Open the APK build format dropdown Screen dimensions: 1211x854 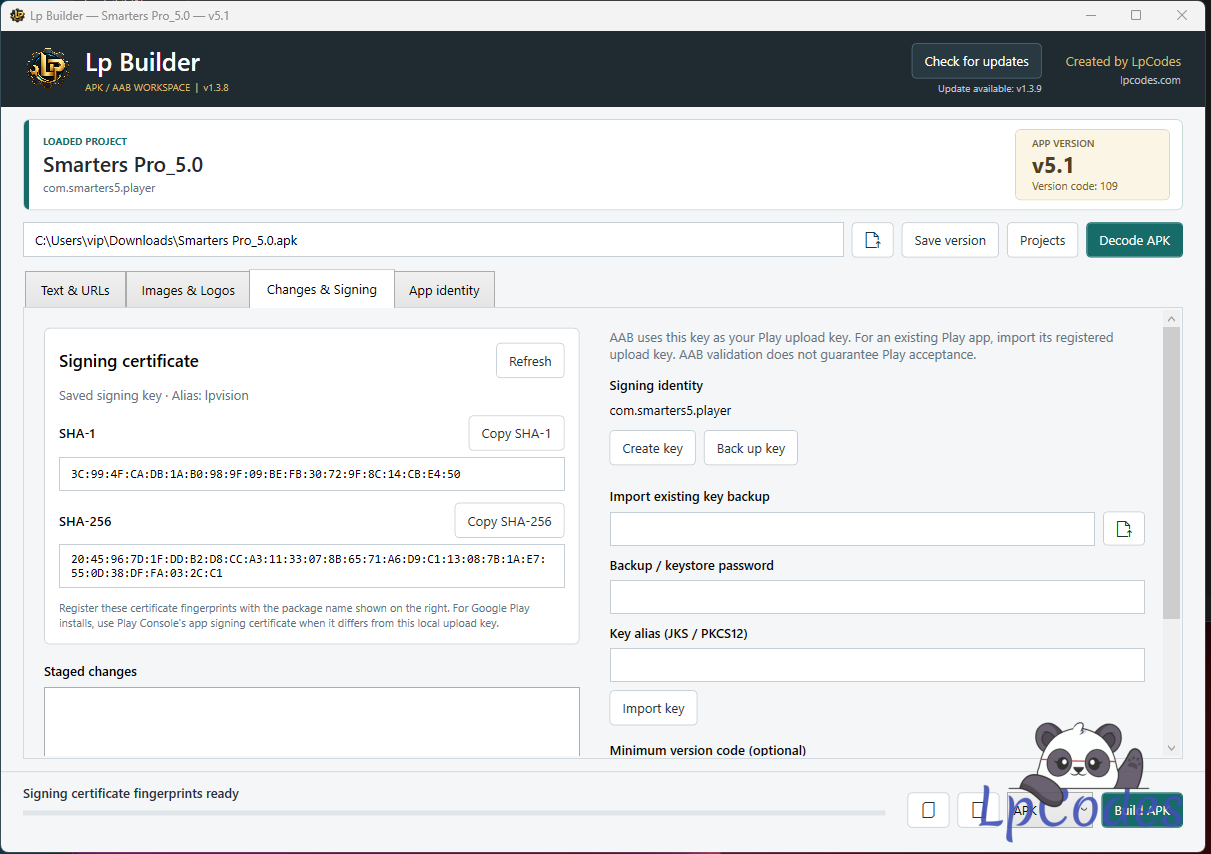1050,810
